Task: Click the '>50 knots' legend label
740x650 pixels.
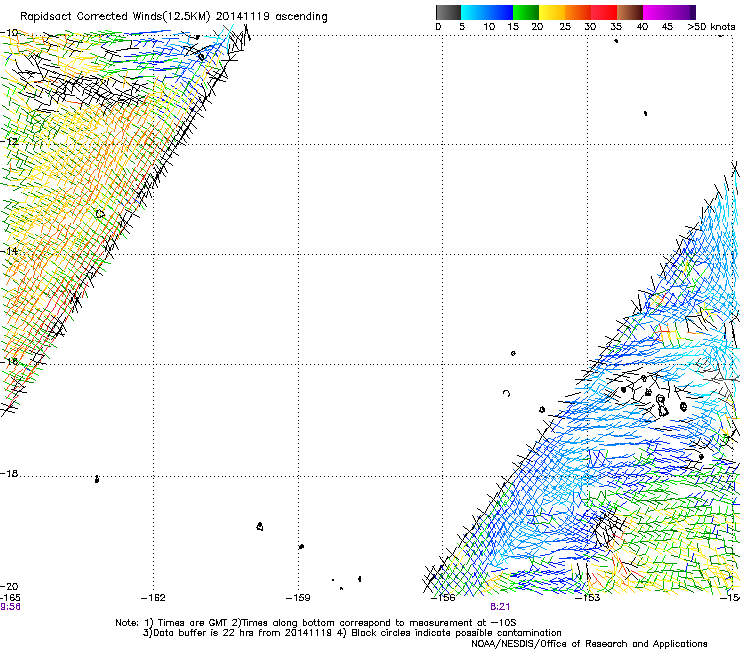Action: click(711, 27)
